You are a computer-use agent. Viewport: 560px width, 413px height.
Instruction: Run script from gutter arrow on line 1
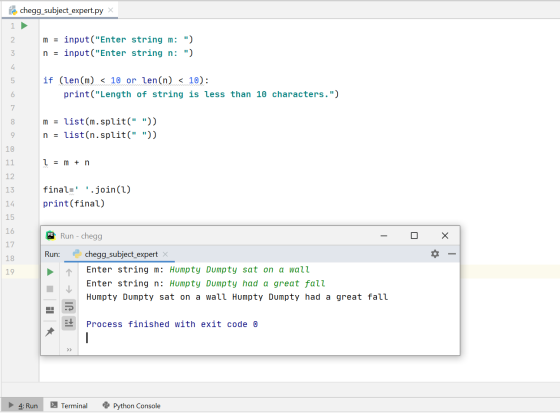pyautogui.click(x=24, y=26)
